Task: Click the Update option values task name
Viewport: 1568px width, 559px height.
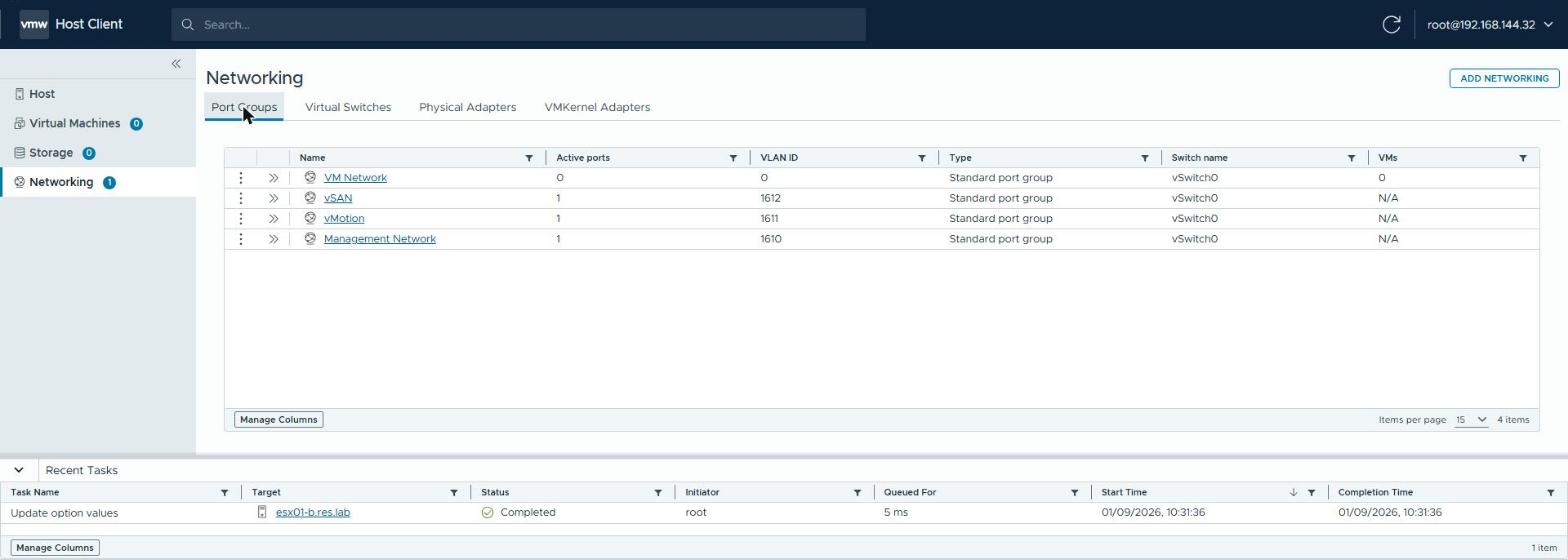Action: click(64, 513)
